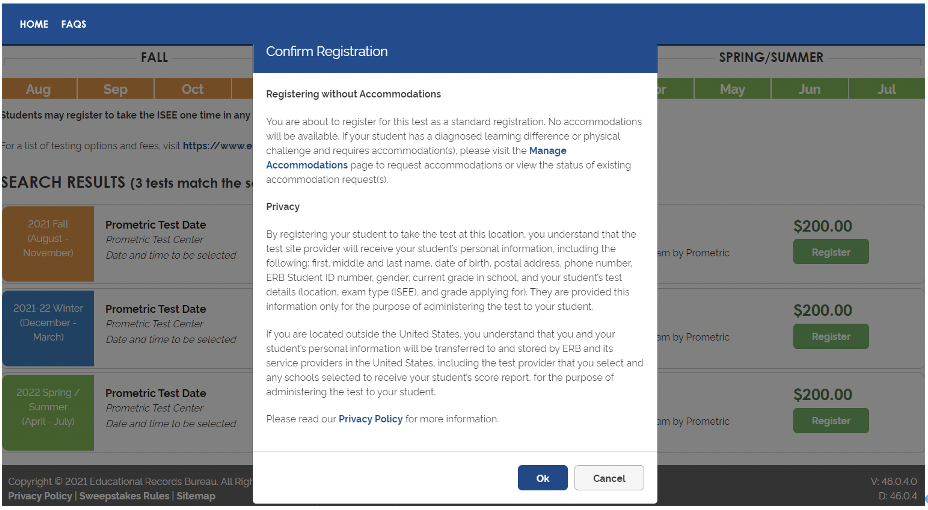Screen dimensions: 928x510
Task: Click the orange 2021 Fall season tile
Action: pyautogui.click(x=48, y=244)
